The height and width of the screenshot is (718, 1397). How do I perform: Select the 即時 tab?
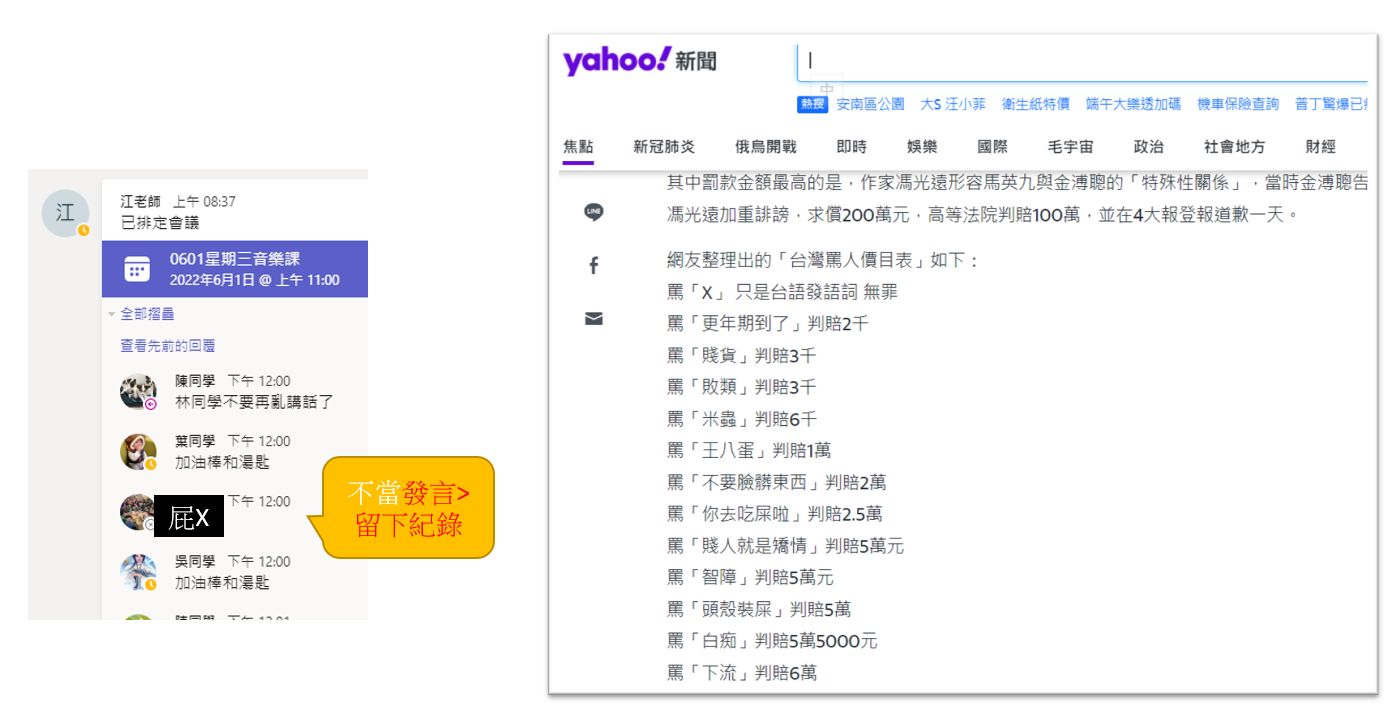[x=852, y=147]
